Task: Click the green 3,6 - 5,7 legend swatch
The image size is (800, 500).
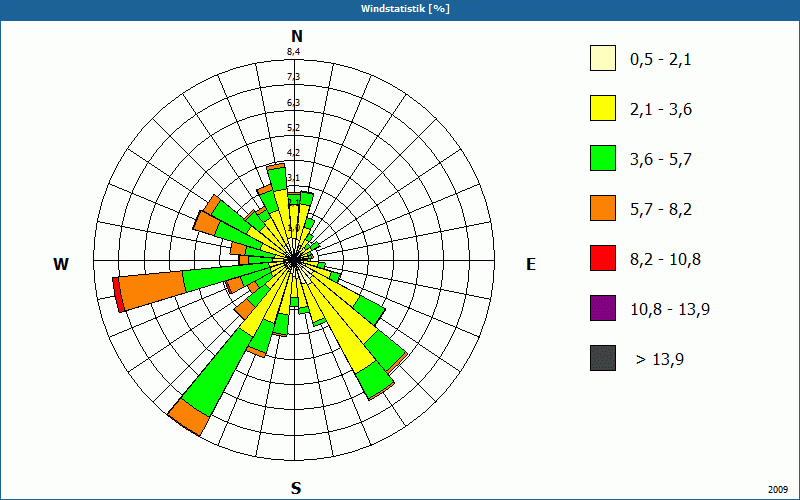Action: tap(603, 158)
